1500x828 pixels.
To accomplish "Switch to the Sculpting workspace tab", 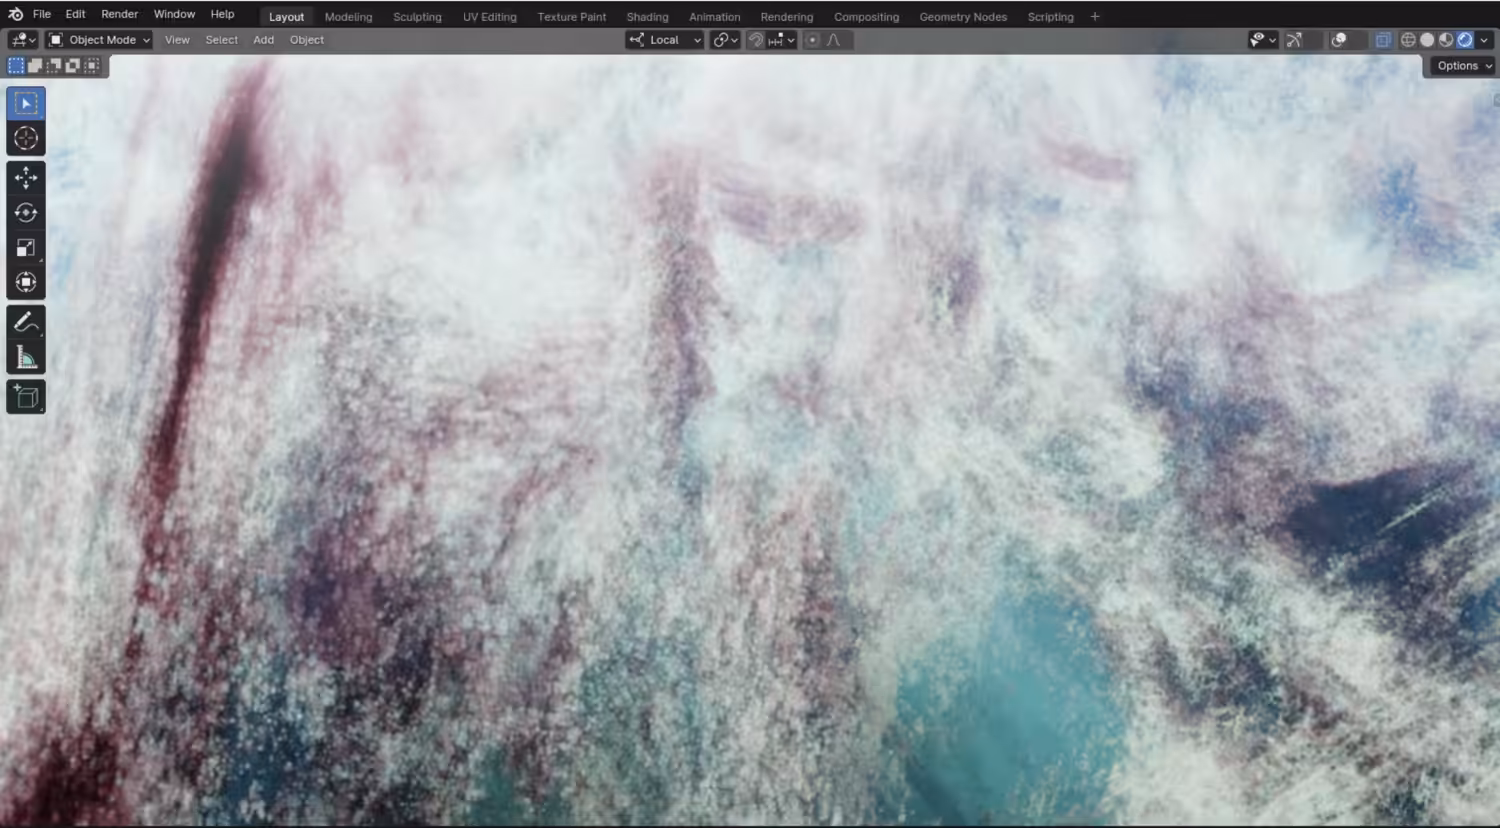I will pyautogui.click(x=417, y=17).
